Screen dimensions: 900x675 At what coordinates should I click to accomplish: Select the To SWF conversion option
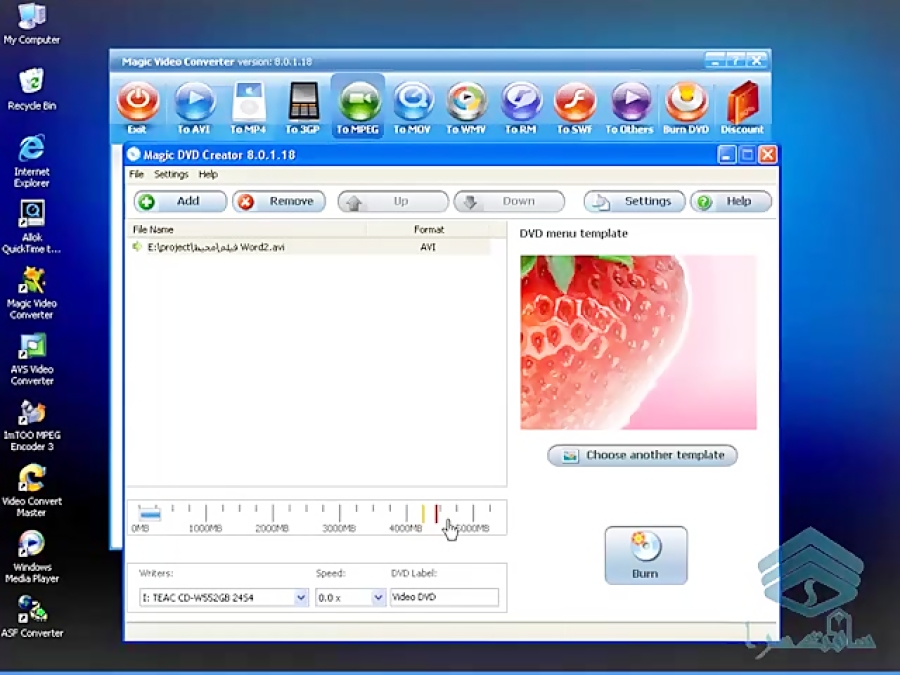[575, 105]
